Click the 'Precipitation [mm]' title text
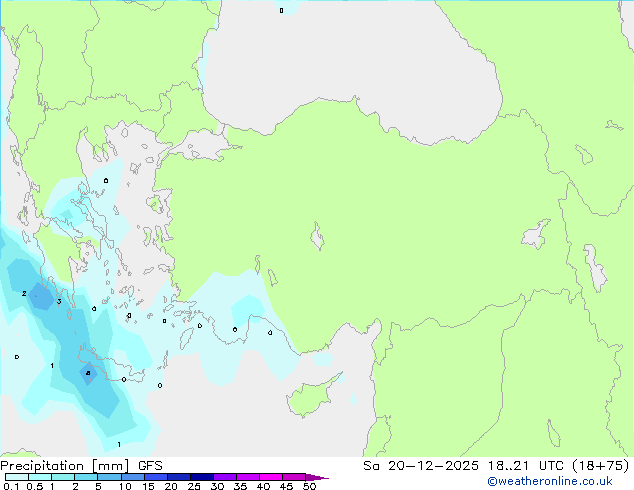Image resolution: width=634 pixels, height=490 pixels. click(x=64, y=466)
